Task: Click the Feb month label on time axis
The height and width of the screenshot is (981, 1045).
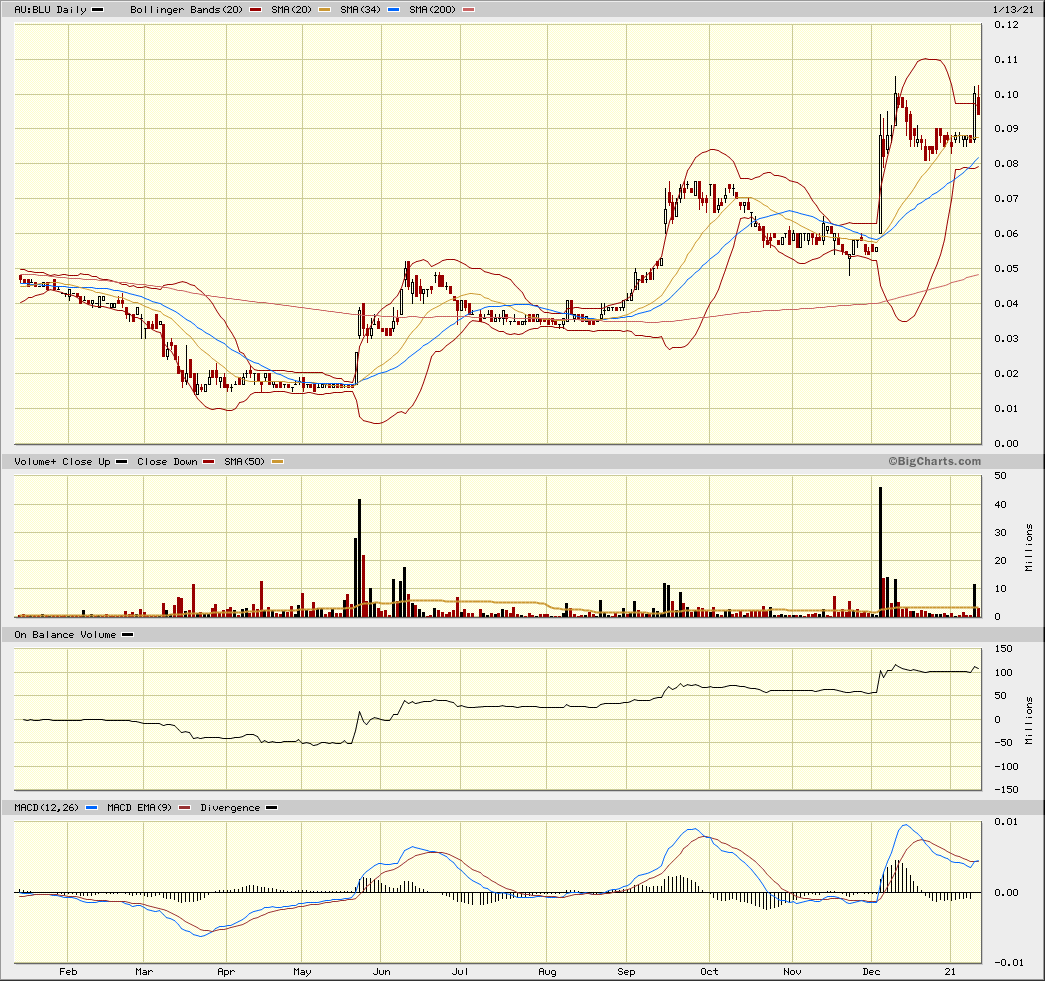Action: click(68, 971)
